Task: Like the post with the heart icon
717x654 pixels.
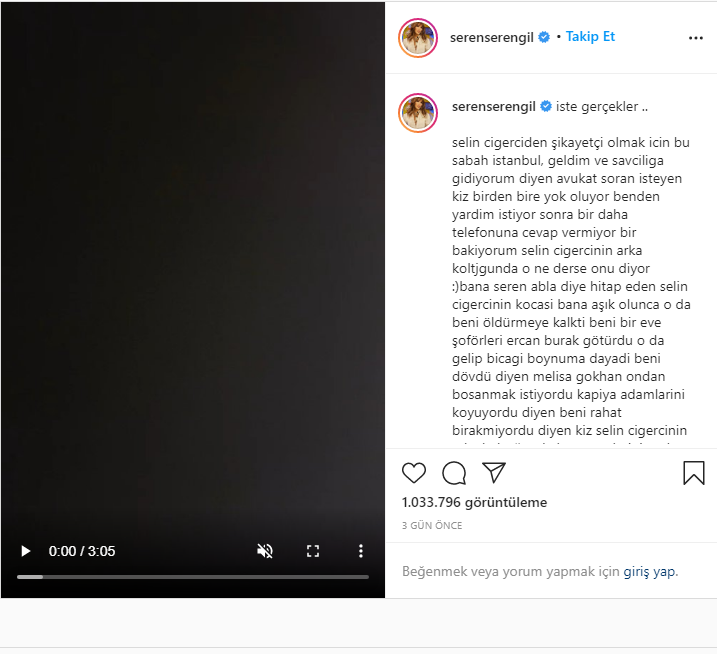Action: 414,473
